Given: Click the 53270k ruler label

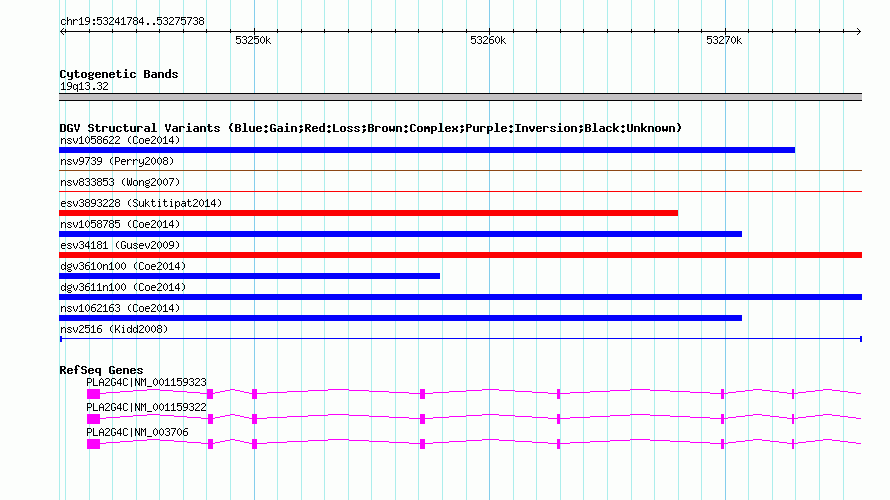Looking at the screenshot, I should pyautogui.click(x=724, y=40).
